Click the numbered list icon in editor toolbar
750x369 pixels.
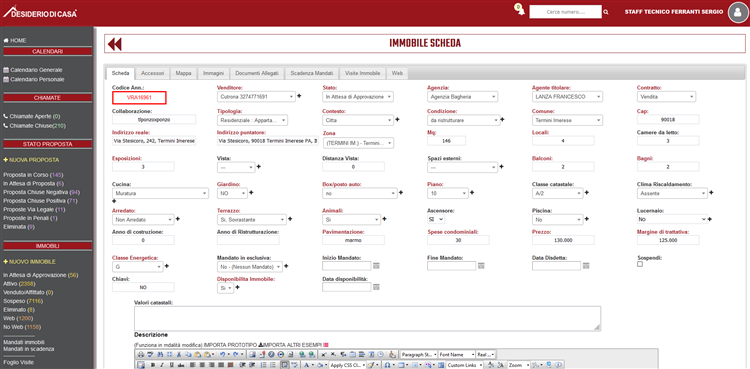pos(265,365)
